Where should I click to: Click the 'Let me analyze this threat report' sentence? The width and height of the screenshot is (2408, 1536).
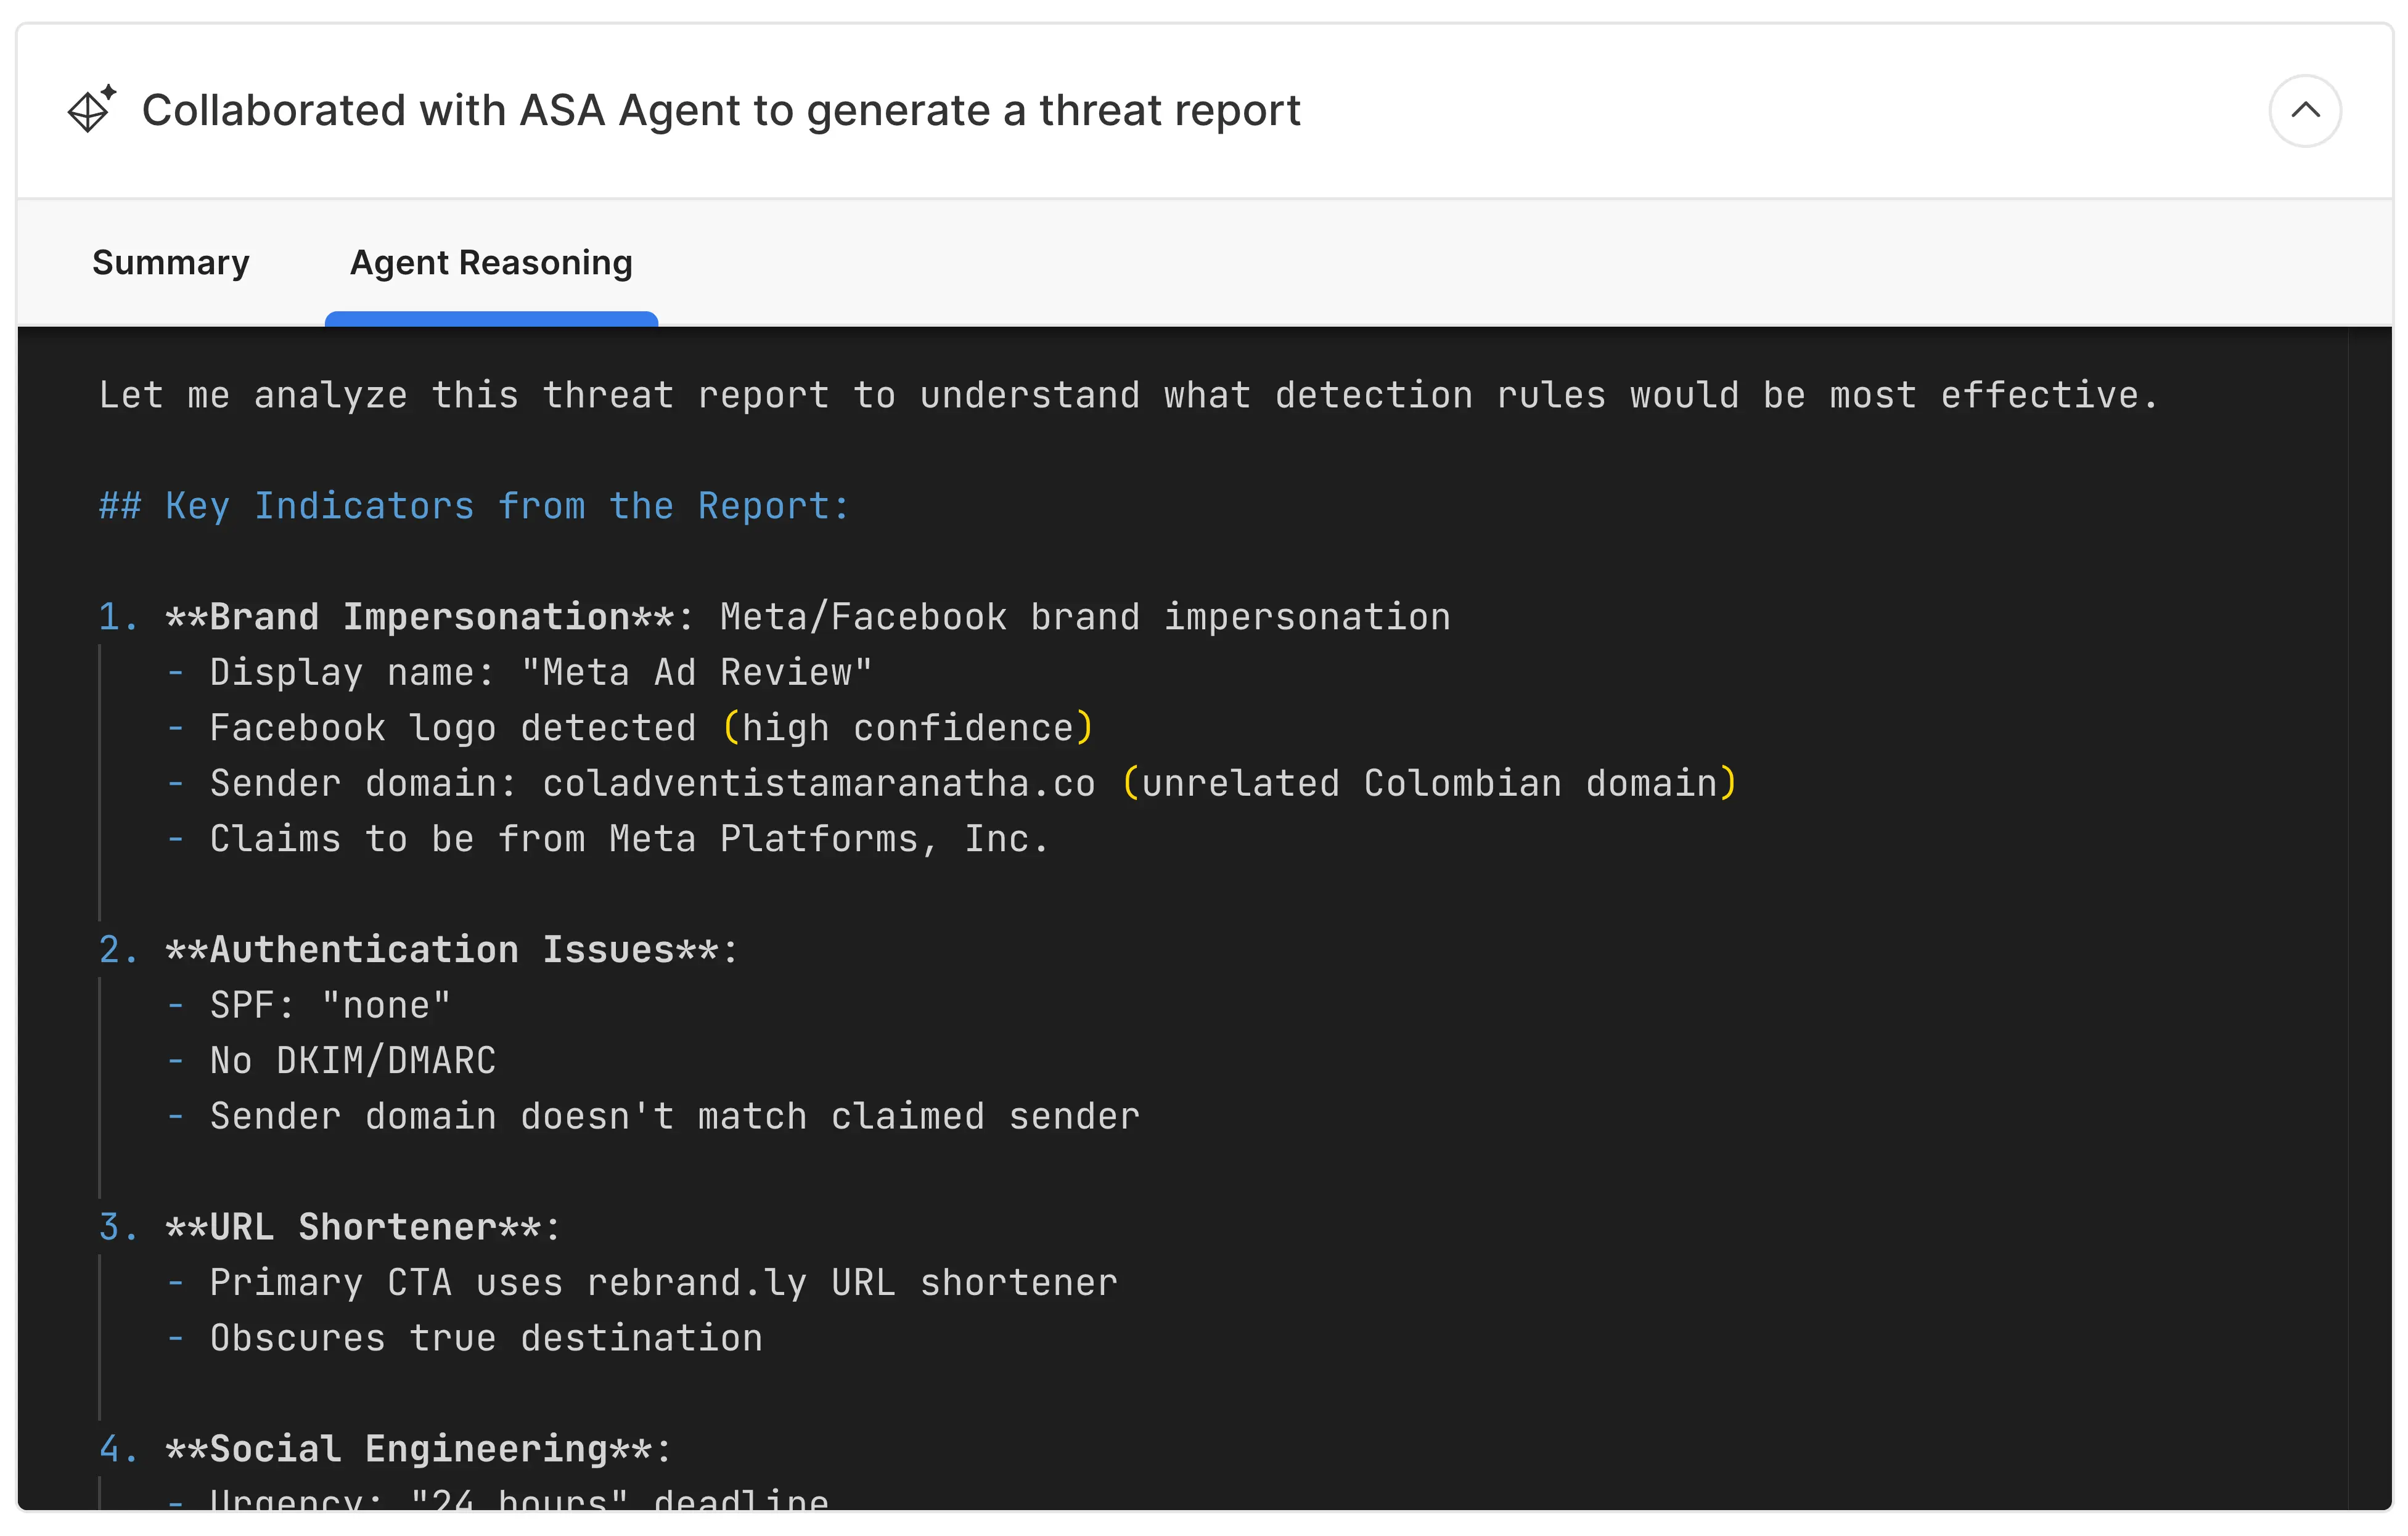click(1128, 395)
